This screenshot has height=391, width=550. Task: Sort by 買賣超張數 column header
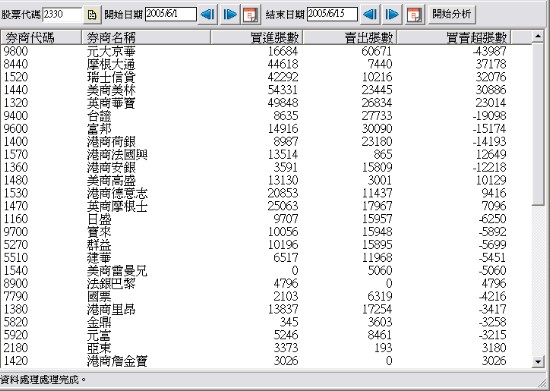[x=454, y=38]
